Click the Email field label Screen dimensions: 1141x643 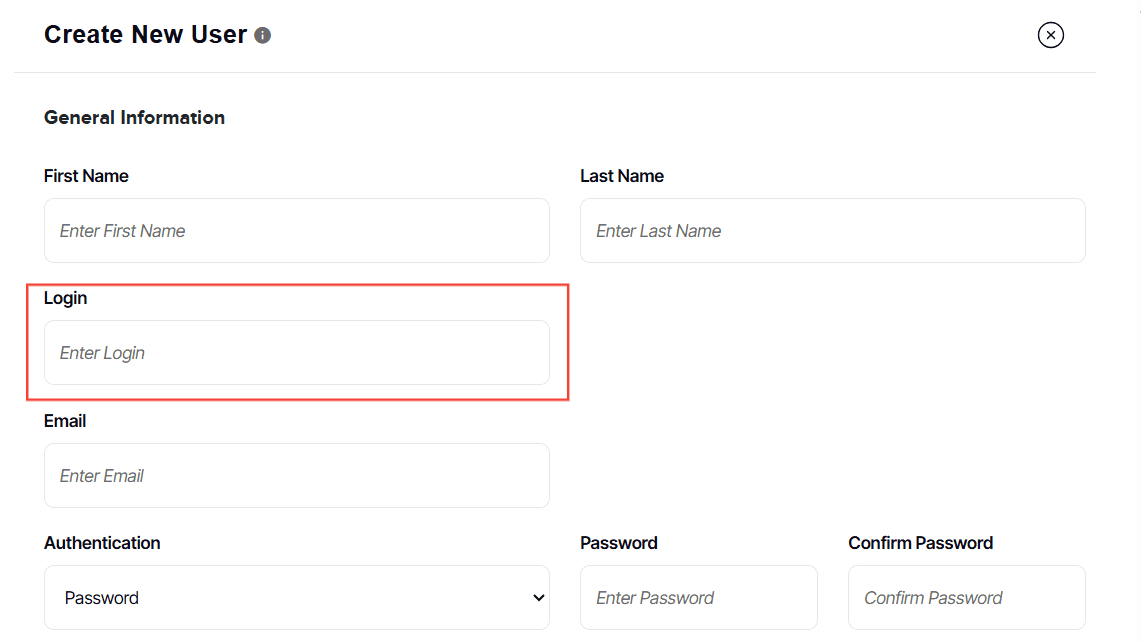pyautogui.click(x=65, y=421)
